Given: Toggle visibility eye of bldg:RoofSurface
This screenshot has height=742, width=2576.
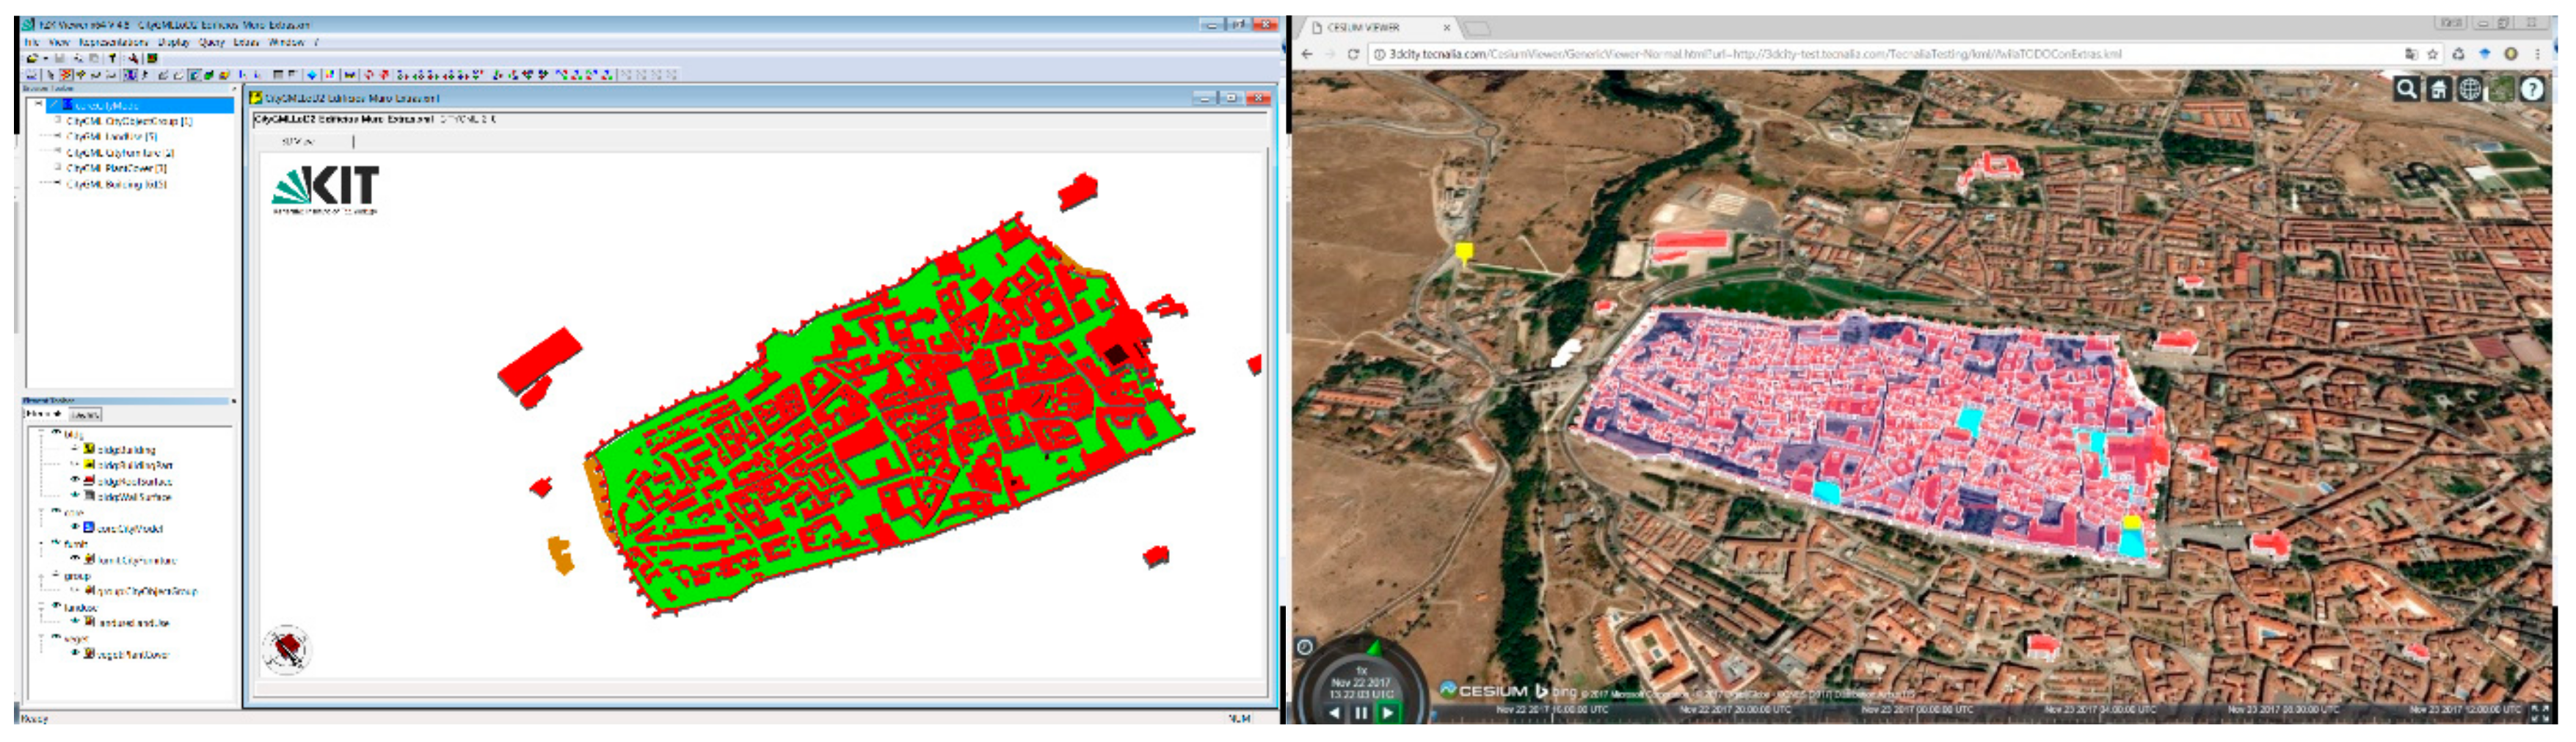Looking at the screenshot, I should (x=75, y=481).
